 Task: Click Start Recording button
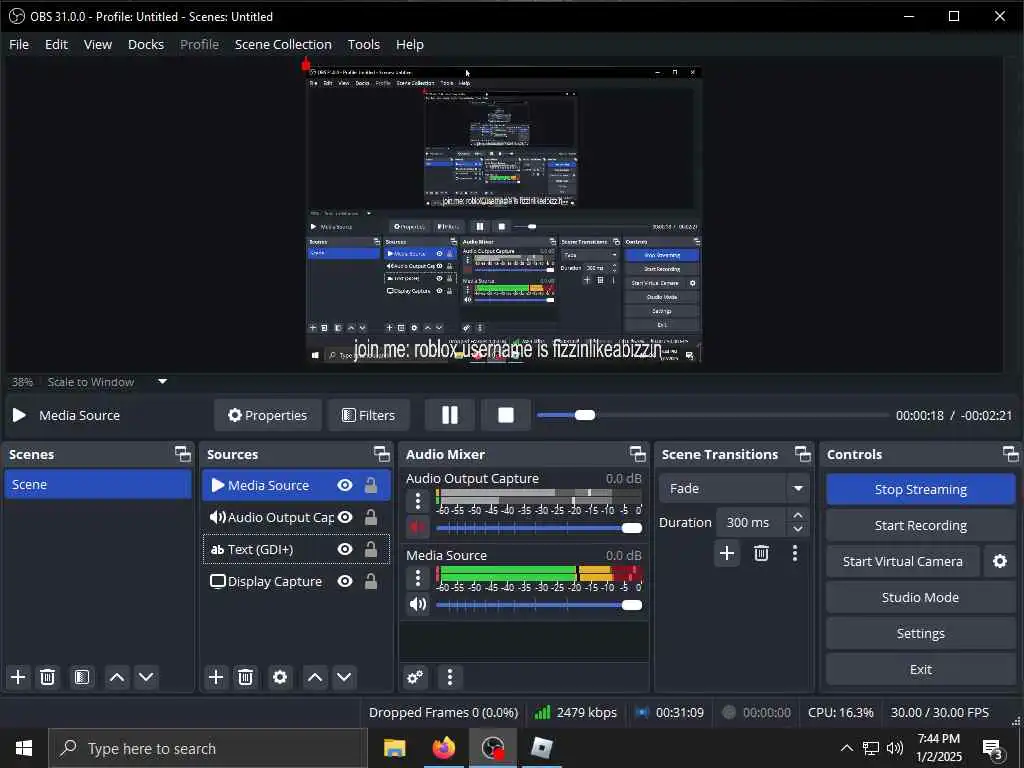tap(921, 525)
